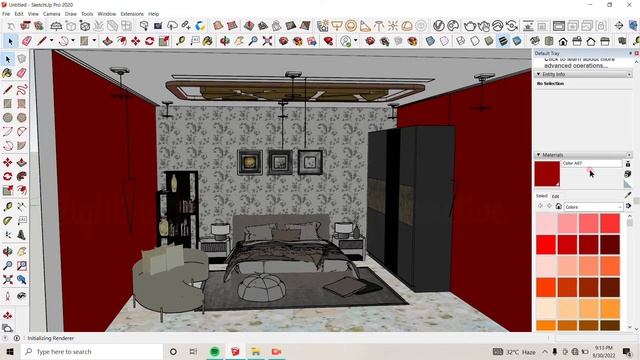Click the Windows Start button

(x=9, y=351)
